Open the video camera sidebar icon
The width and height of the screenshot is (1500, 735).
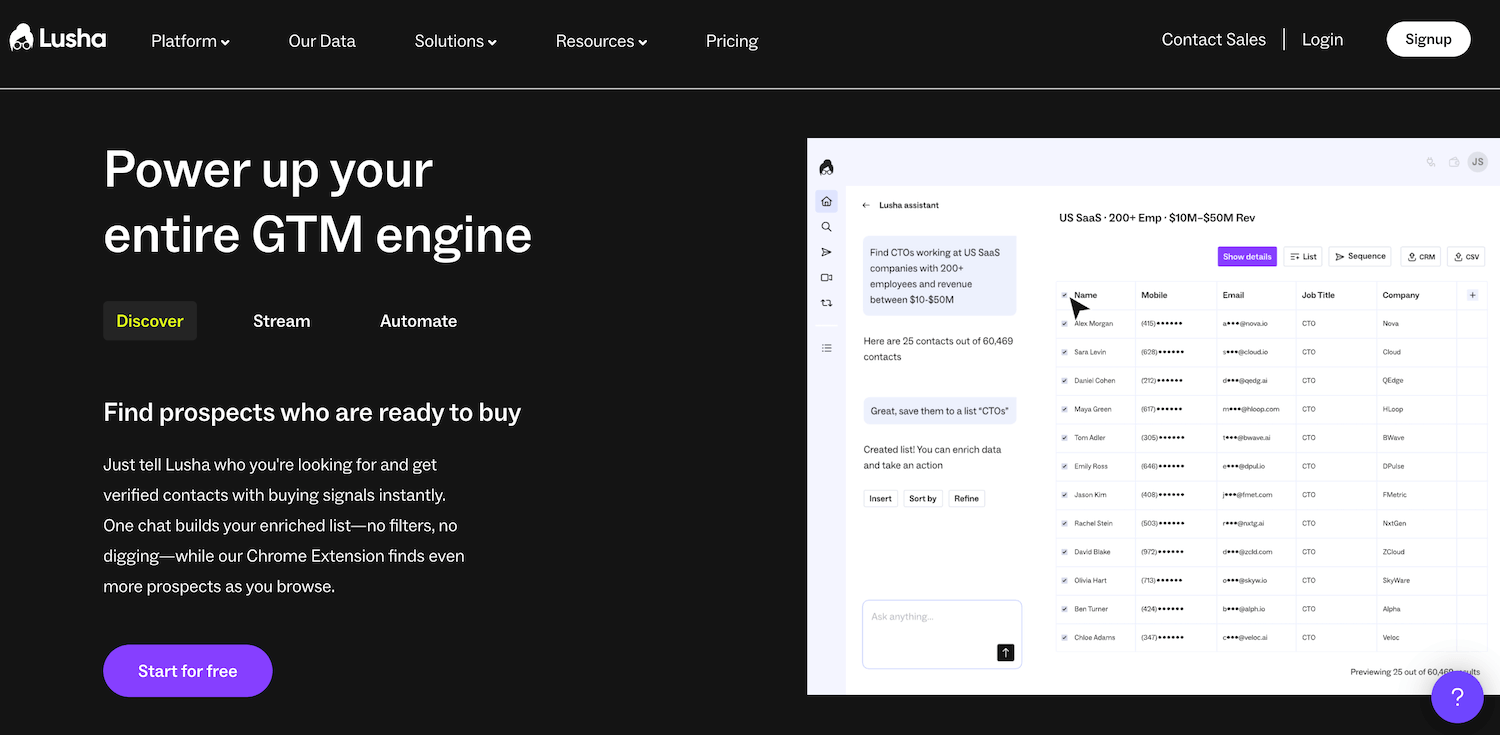pos(826,277)
